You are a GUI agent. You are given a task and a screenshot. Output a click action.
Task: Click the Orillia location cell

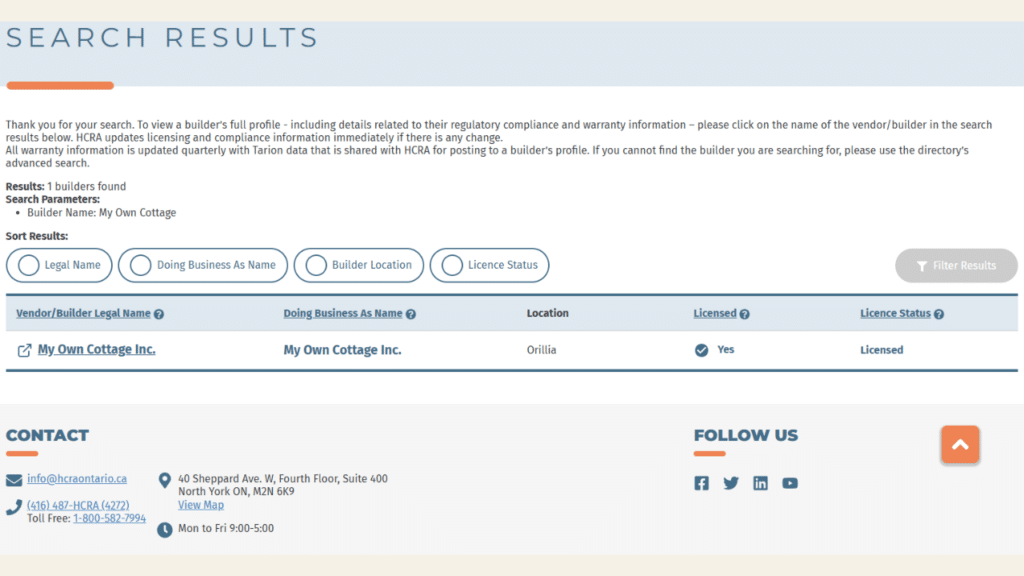pyautogui.click(x=541, y=350)
